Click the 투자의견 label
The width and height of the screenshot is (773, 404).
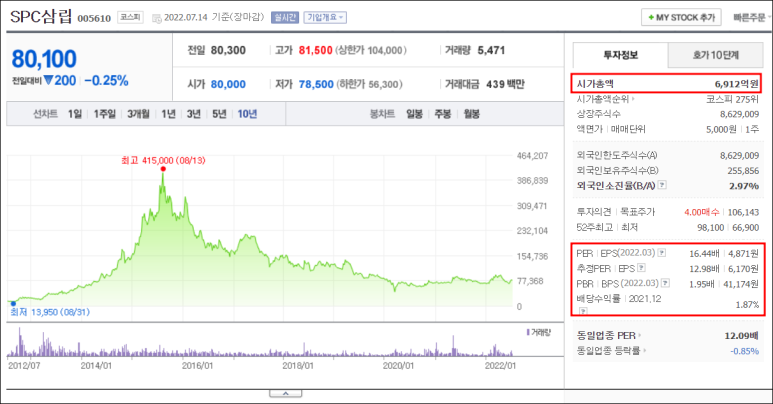pos(594,212)
